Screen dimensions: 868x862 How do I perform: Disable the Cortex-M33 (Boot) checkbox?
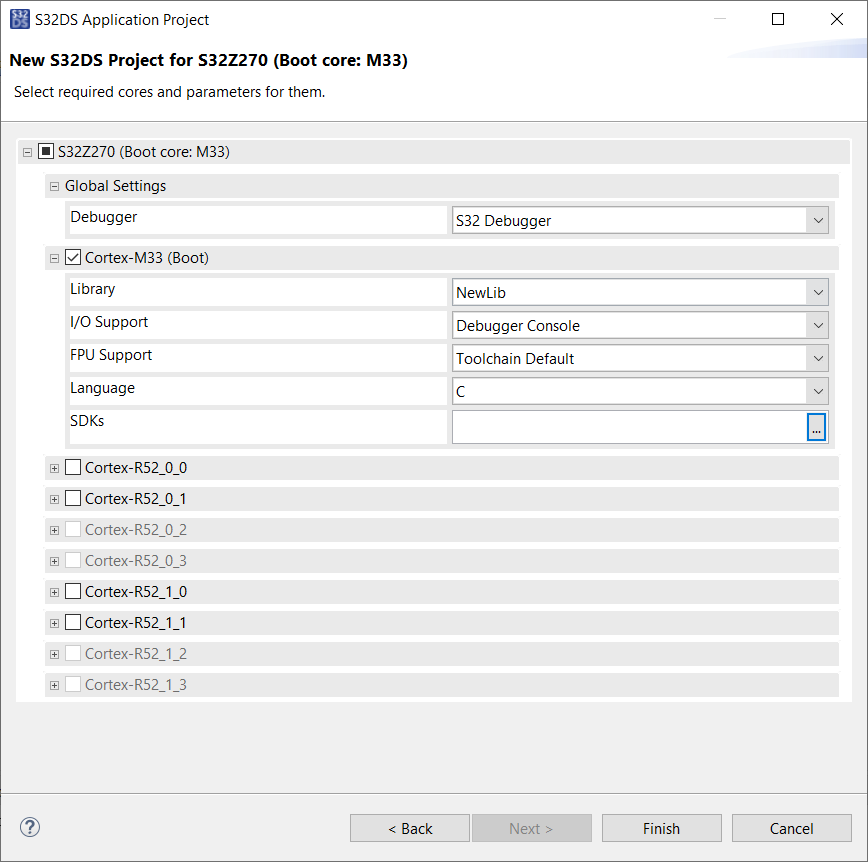tap(72, 256)
